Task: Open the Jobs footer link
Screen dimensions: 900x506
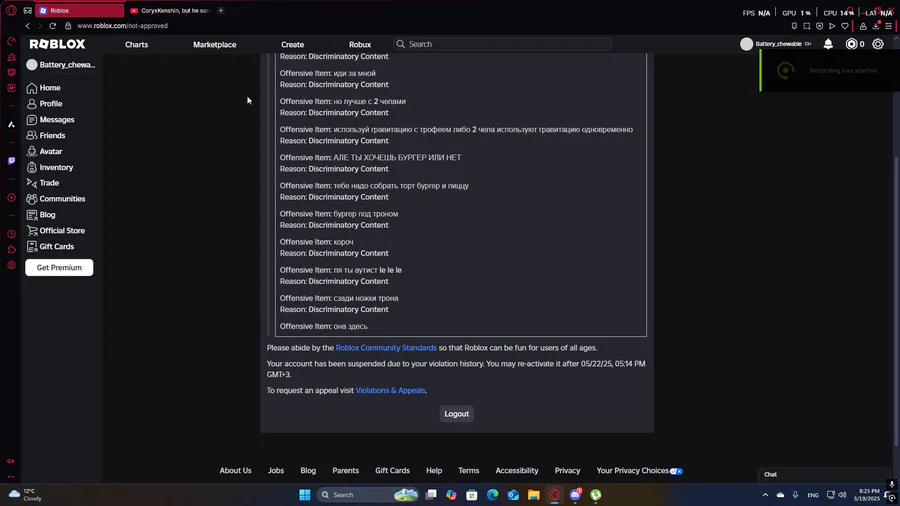Action: pyautogui.click(x=276, y=470)
